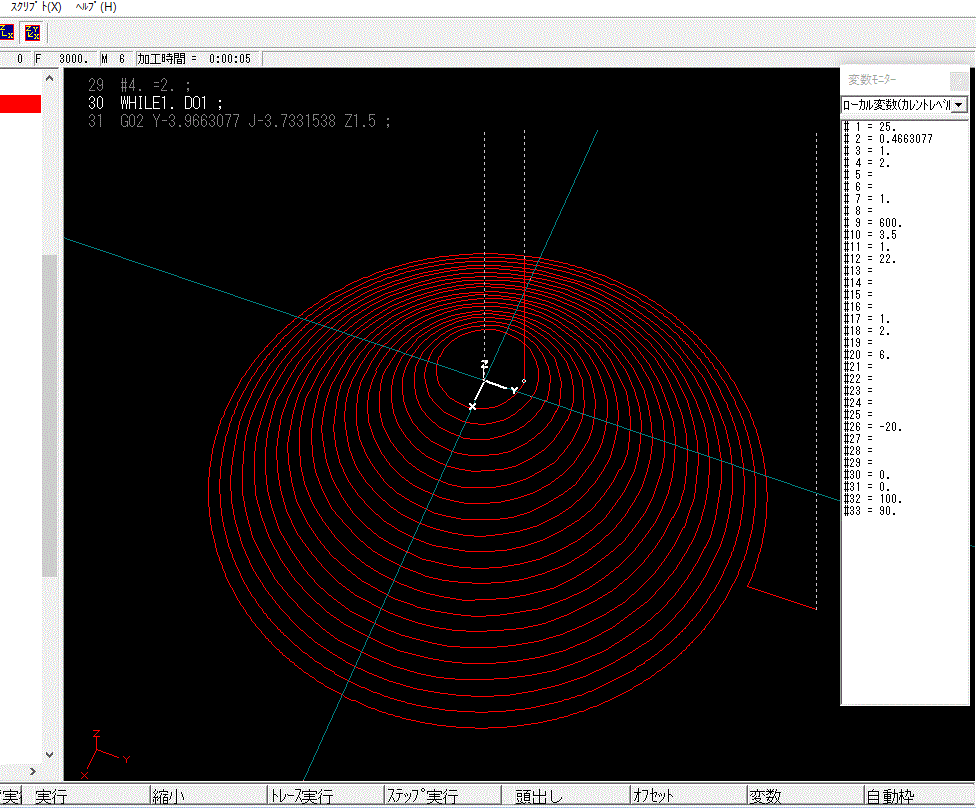This screenshot has height=808, width=976.
Task: Click the red XYZ axis indicator in viewport corner
Action: coord(104,754)
